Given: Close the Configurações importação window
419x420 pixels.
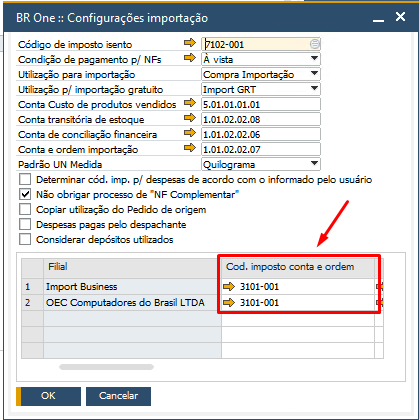Looking at the screenshot, I should [x=400, y=17].
